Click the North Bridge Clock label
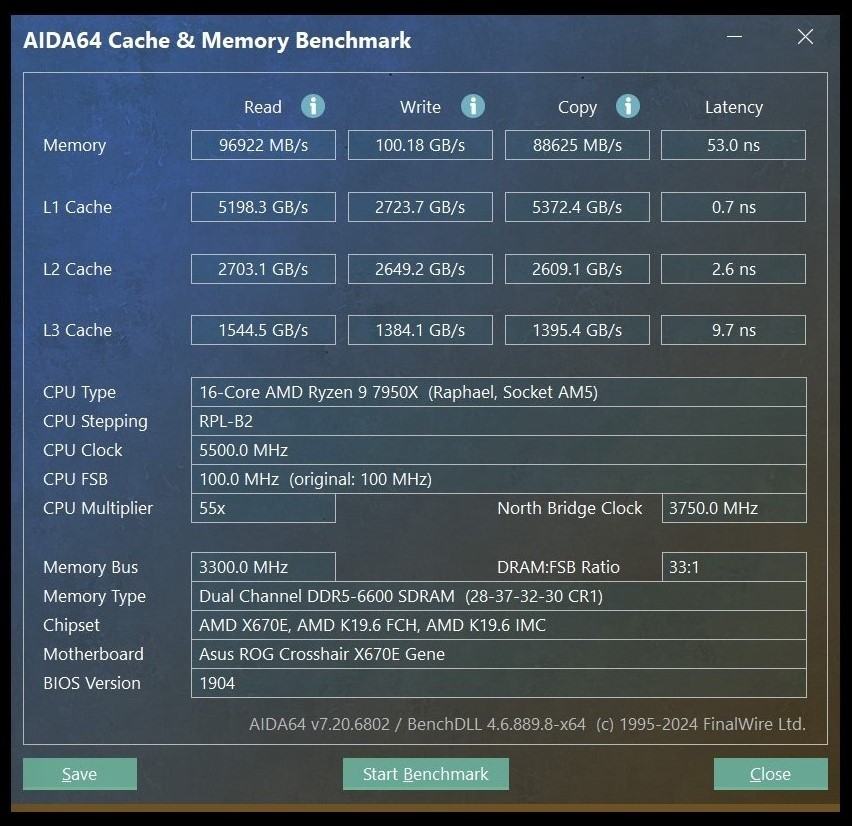852x826 pixels. 569,508
